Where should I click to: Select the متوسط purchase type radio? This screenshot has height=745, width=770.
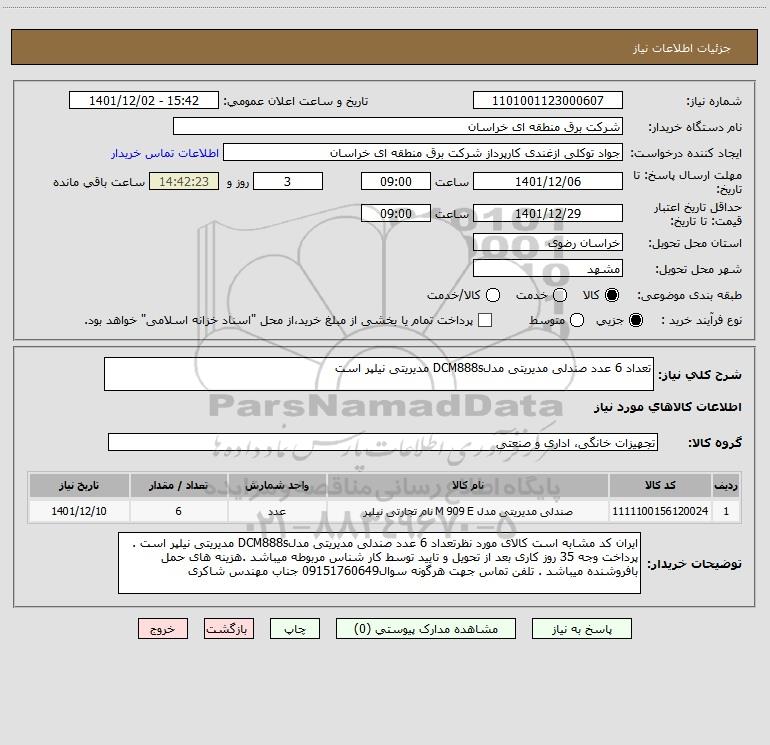click(x=577, y=320)
